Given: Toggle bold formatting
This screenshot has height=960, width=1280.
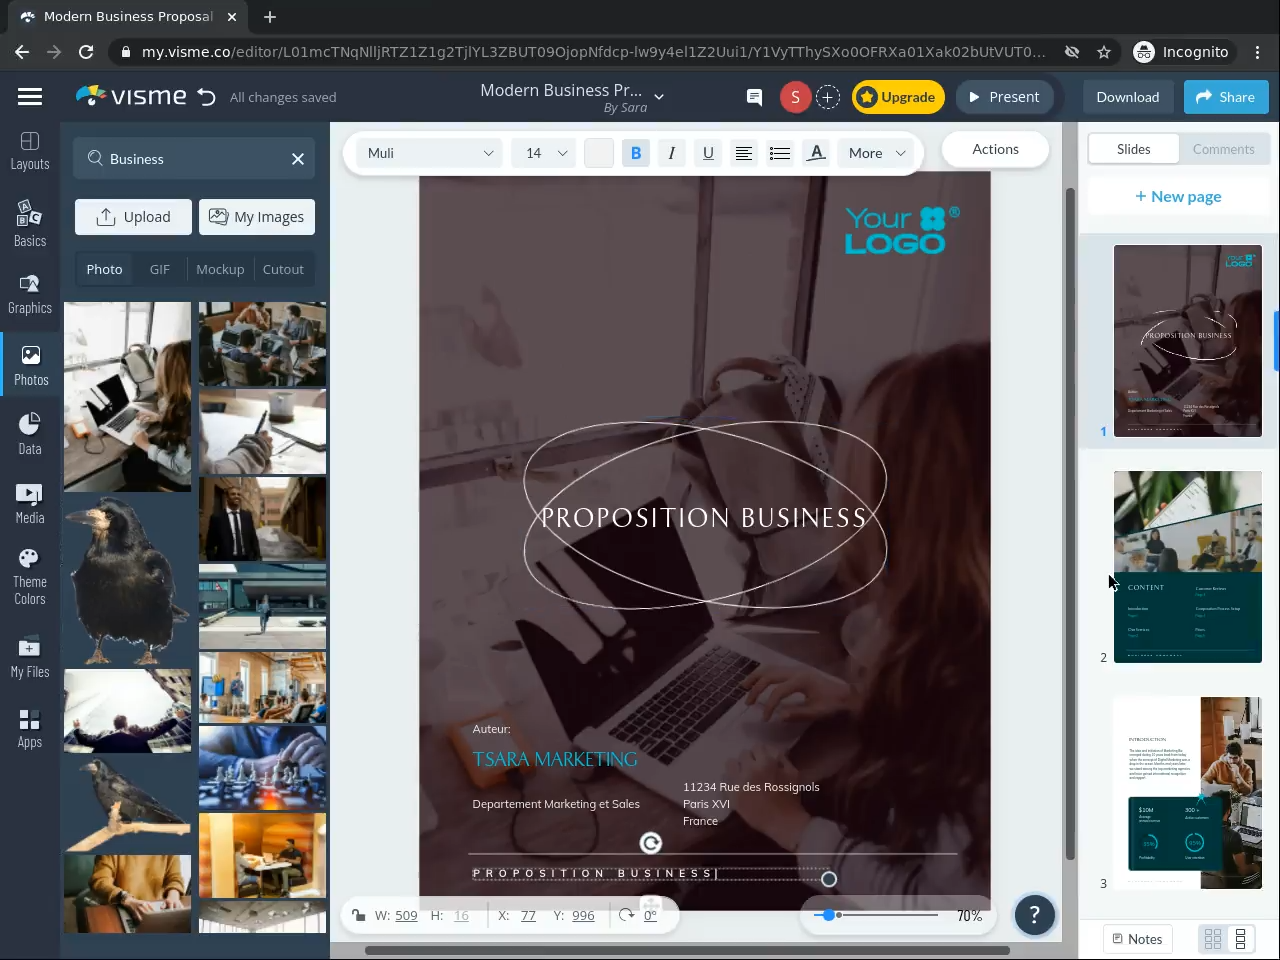Looking at the screenshot, I should pyautogui.click(x=636, y=153).
